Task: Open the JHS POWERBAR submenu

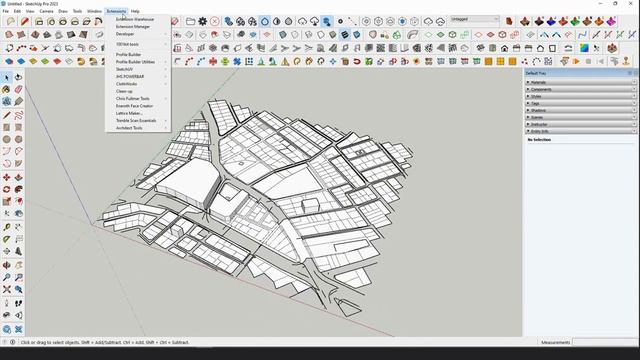Action: pyautogui.click(x=138, y=76)
